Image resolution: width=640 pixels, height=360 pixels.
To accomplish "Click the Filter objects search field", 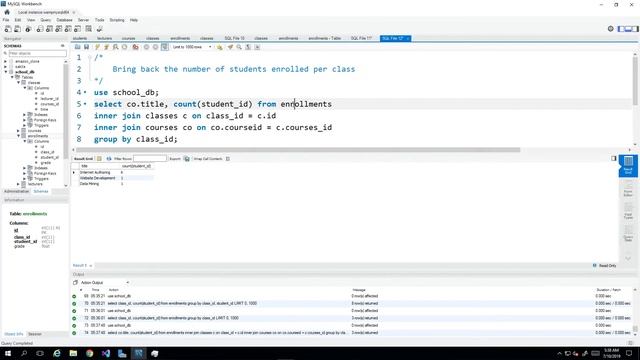I will [37, 53].
